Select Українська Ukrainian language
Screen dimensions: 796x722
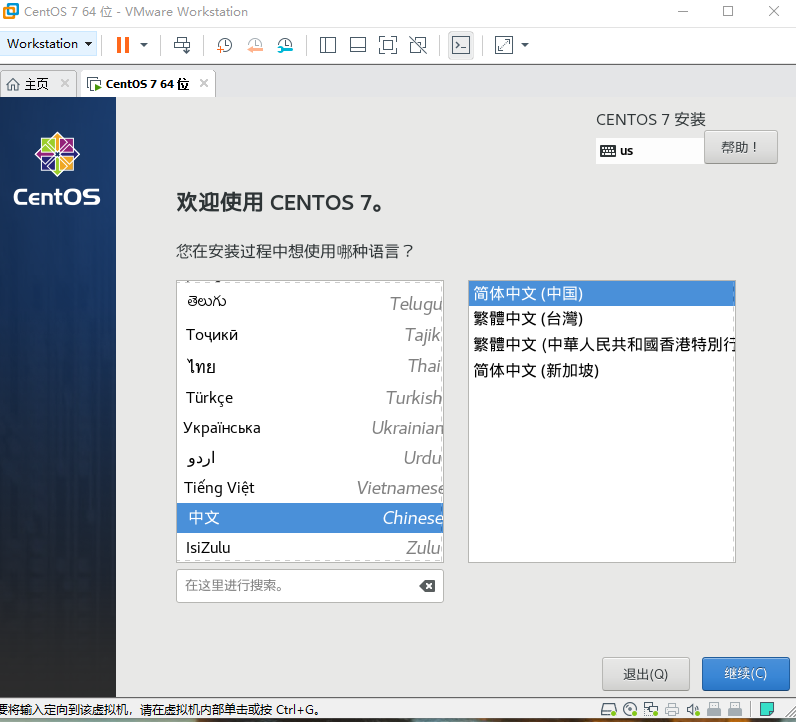pyautogui.click(x=310, y=428)
